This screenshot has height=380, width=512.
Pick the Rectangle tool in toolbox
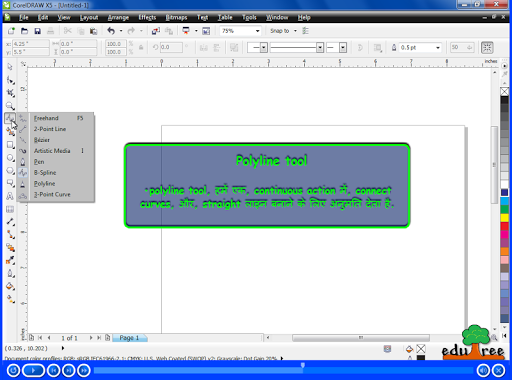(x=10, y=145)
